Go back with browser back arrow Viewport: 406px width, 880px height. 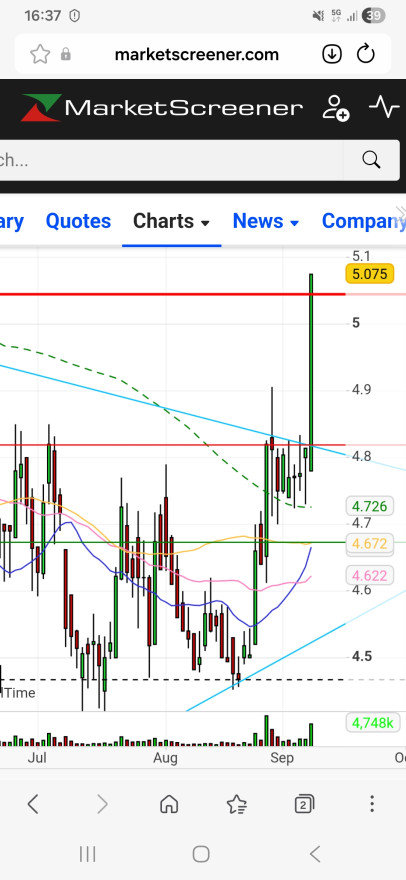[x=33, y=804]
